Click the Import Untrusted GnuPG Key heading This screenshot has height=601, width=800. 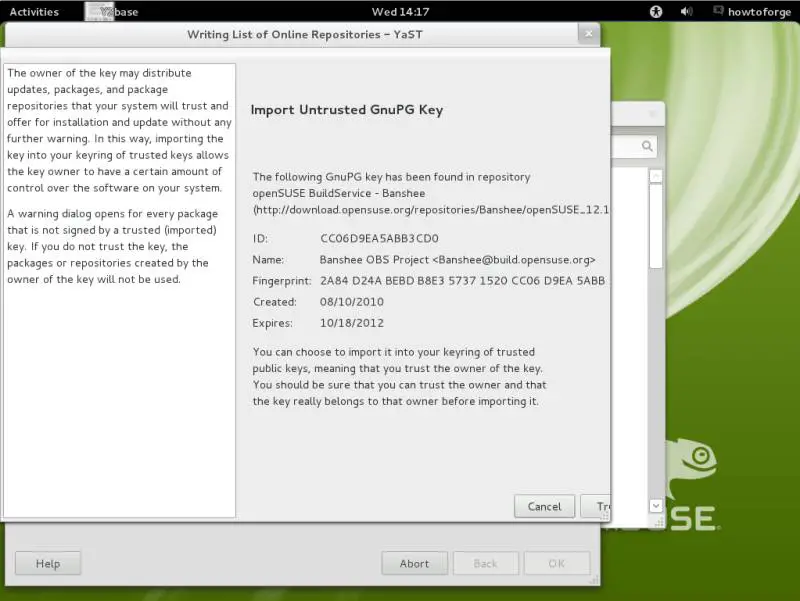pos(347,110)
